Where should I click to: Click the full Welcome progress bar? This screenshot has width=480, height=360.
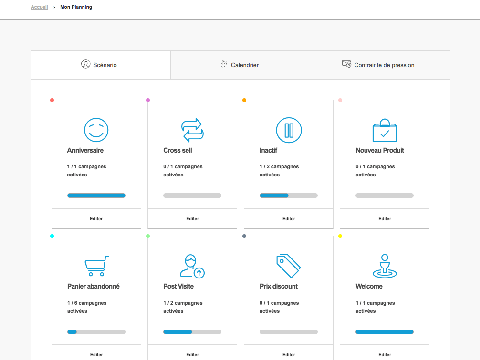coord(385,332)
